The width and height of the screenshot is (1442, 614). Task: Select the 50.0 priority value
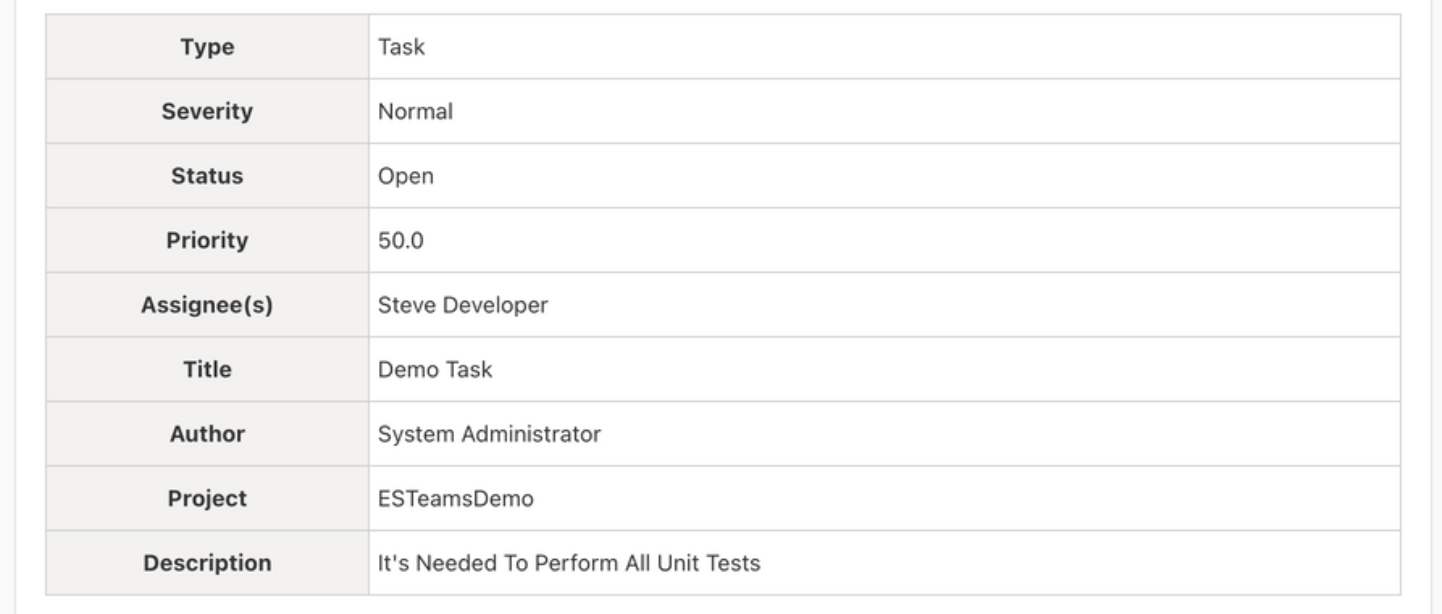tap(401, 240)
